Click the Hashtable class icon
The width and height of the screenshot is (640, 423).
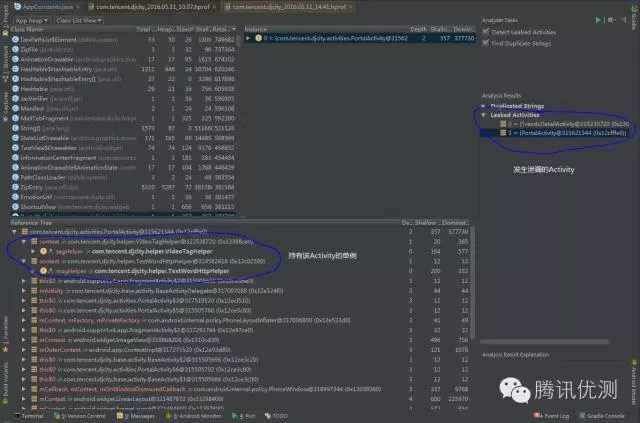(16, 89)
